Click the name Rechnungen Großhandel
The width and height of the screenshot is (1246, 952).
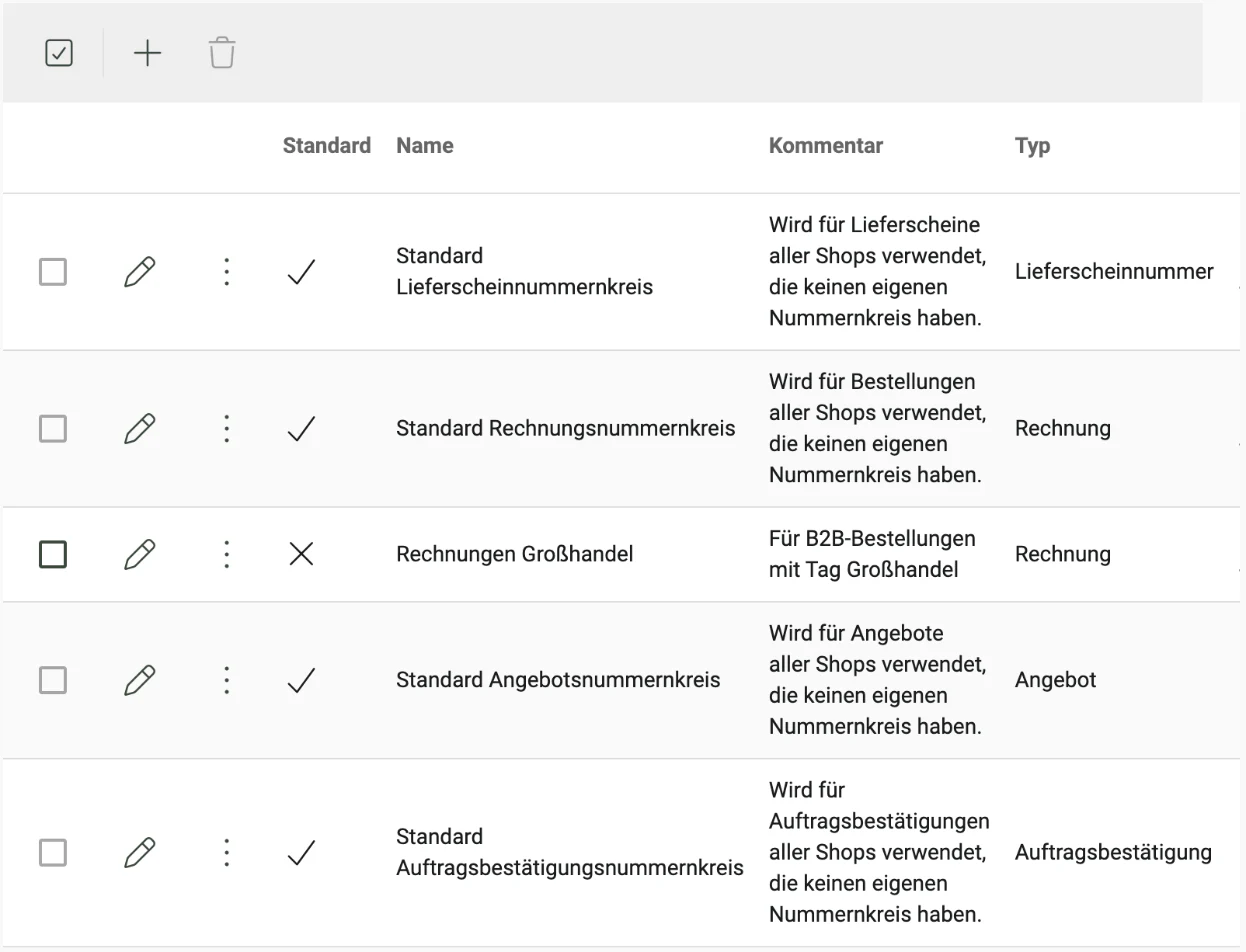[515, 554]
